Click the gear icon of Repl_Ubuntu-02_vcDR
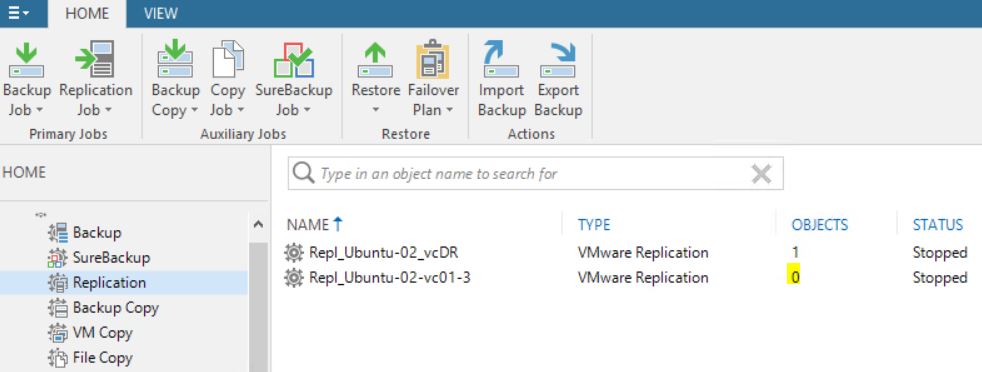This screenshot has width=982, height=372. pos(294,252)
